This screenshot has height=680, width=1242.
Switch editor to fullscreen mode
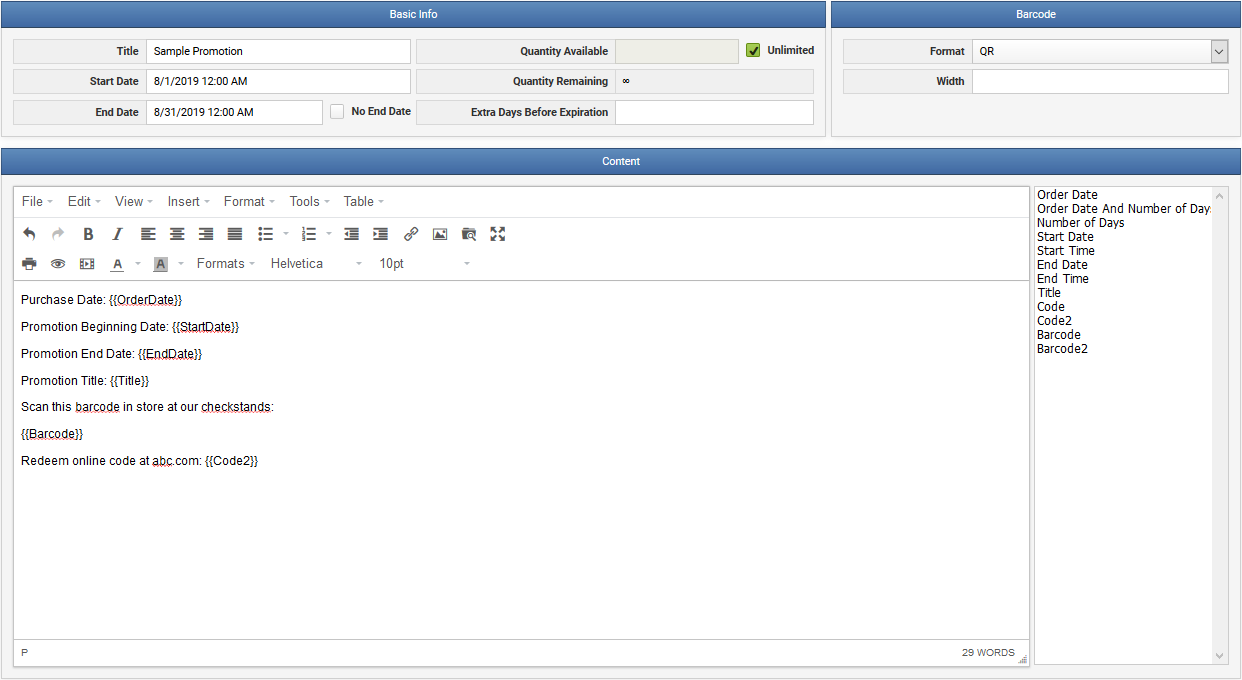[498, 234]
